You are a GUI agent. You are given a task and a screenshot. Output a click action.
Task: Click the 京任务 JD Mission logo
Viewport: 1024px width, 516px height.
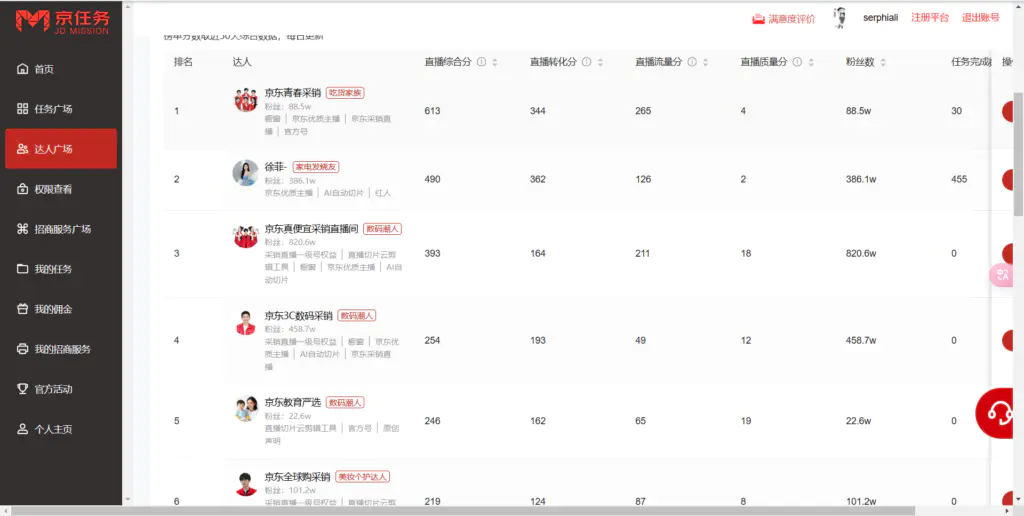point(62,22)
